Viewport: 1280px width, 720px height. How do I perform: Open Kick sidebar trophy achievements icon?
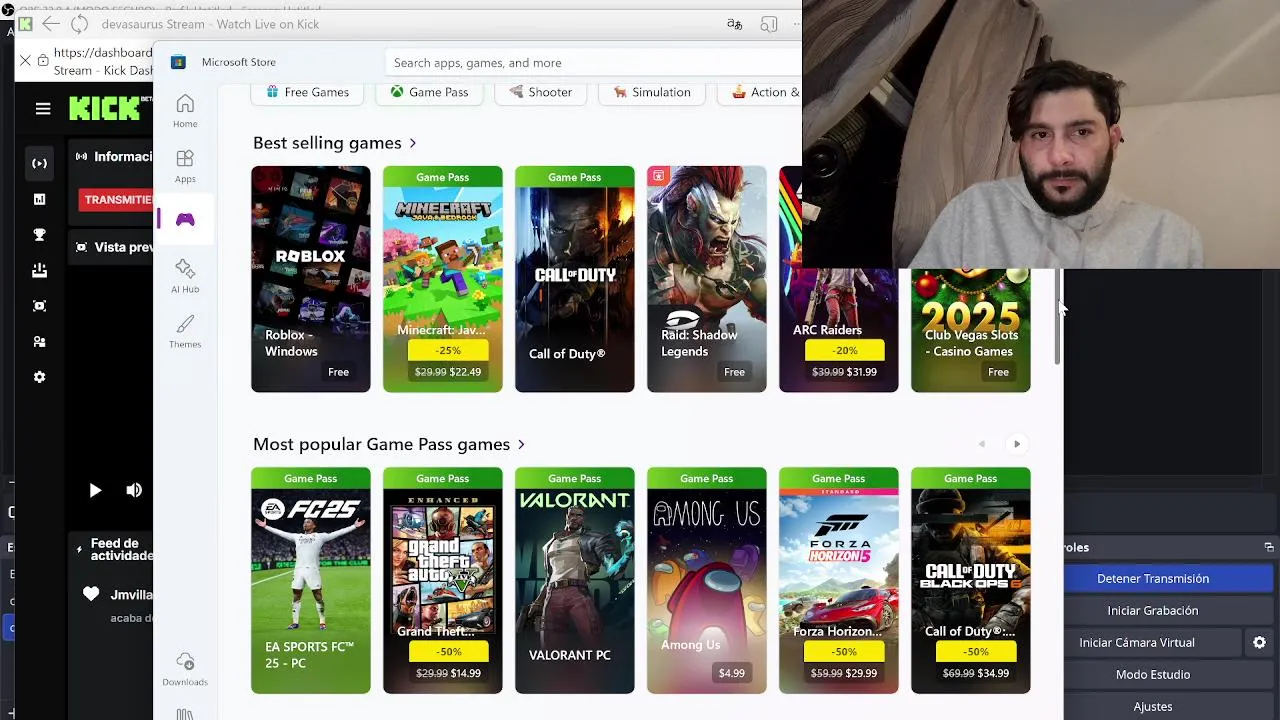[x=39, y=235]
